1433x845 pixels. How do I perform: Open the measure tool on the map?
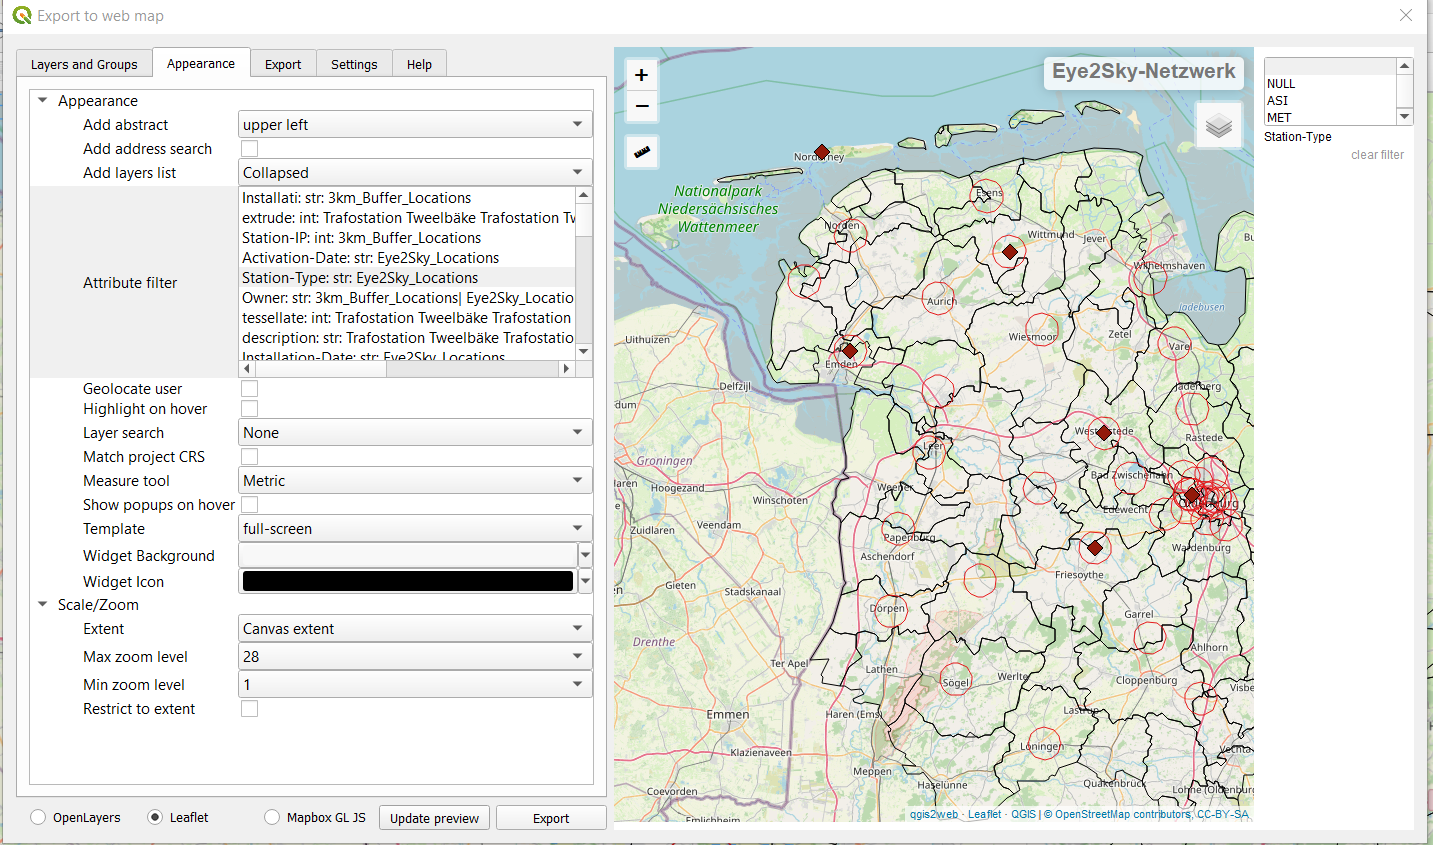click(x=641, y=151)
